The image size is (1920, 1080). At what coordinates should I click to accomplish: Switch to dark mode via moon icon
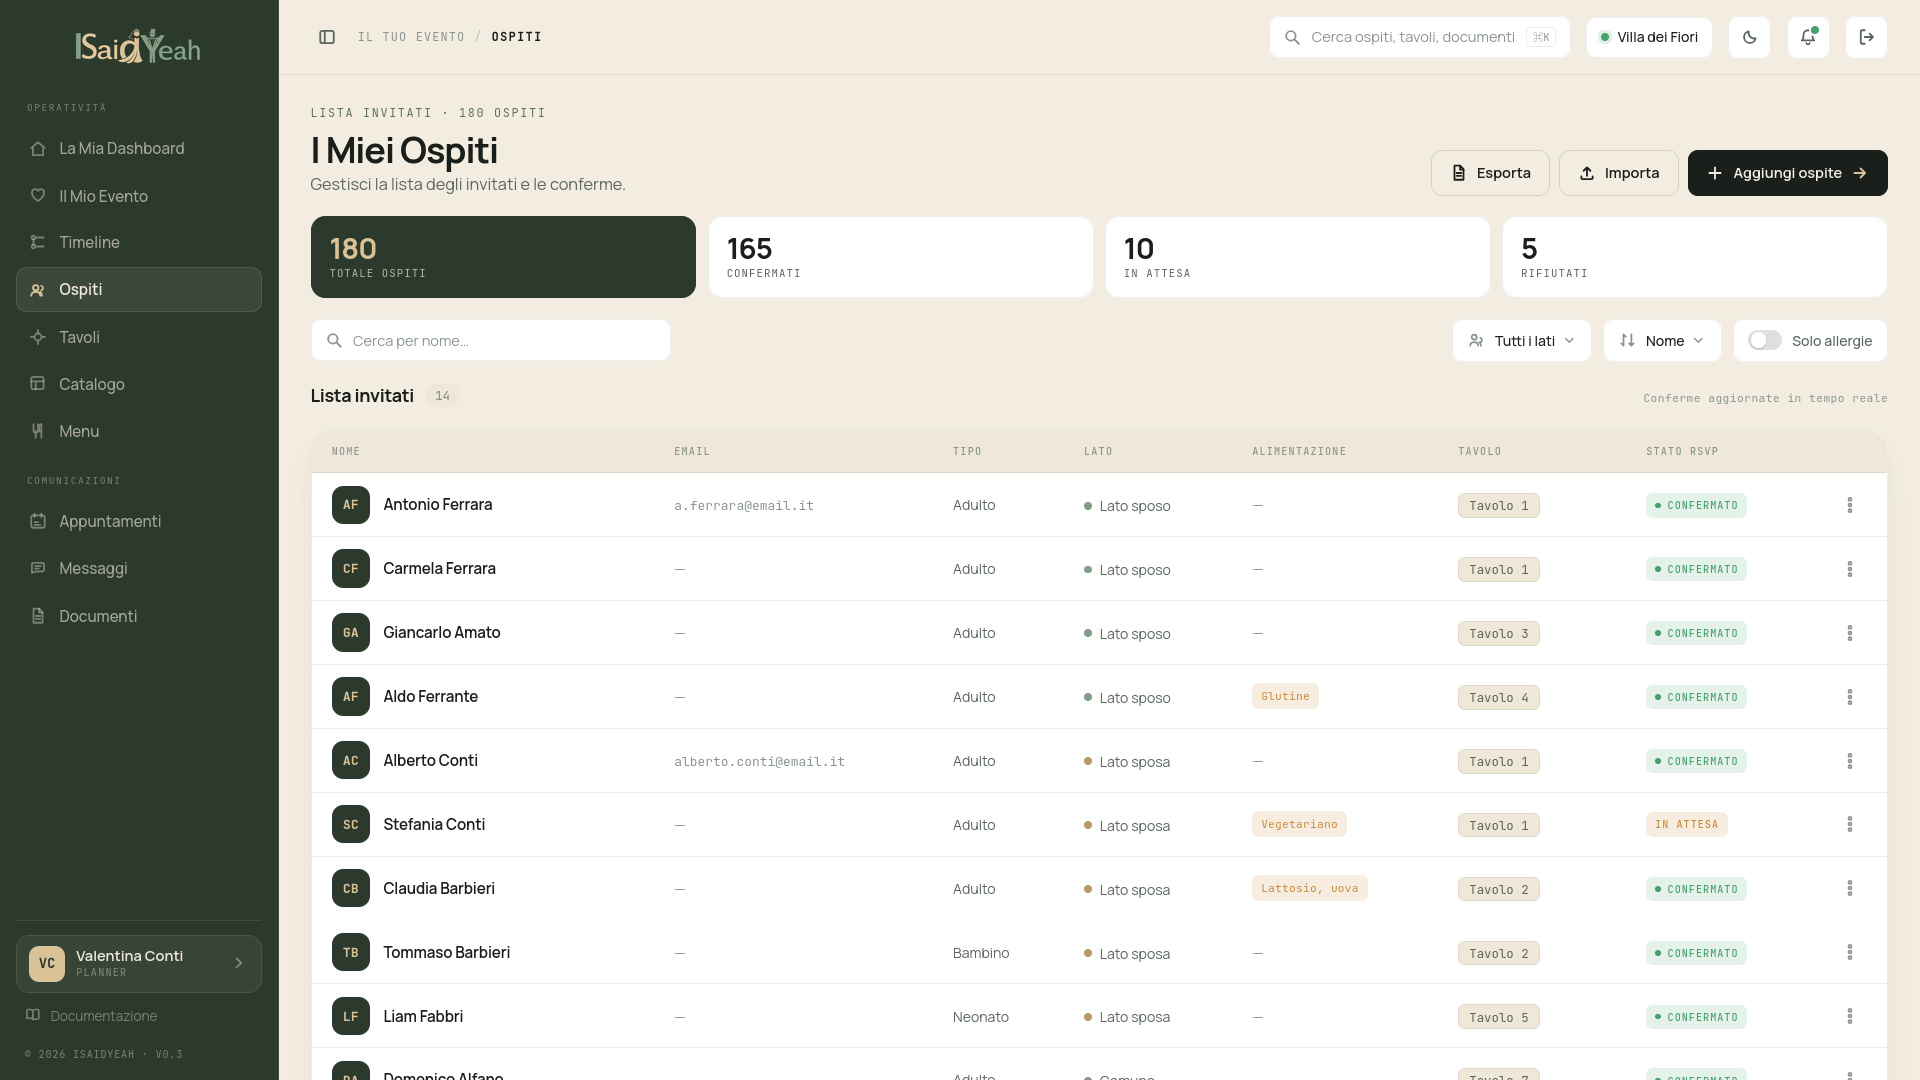(x=1749, y=37)
